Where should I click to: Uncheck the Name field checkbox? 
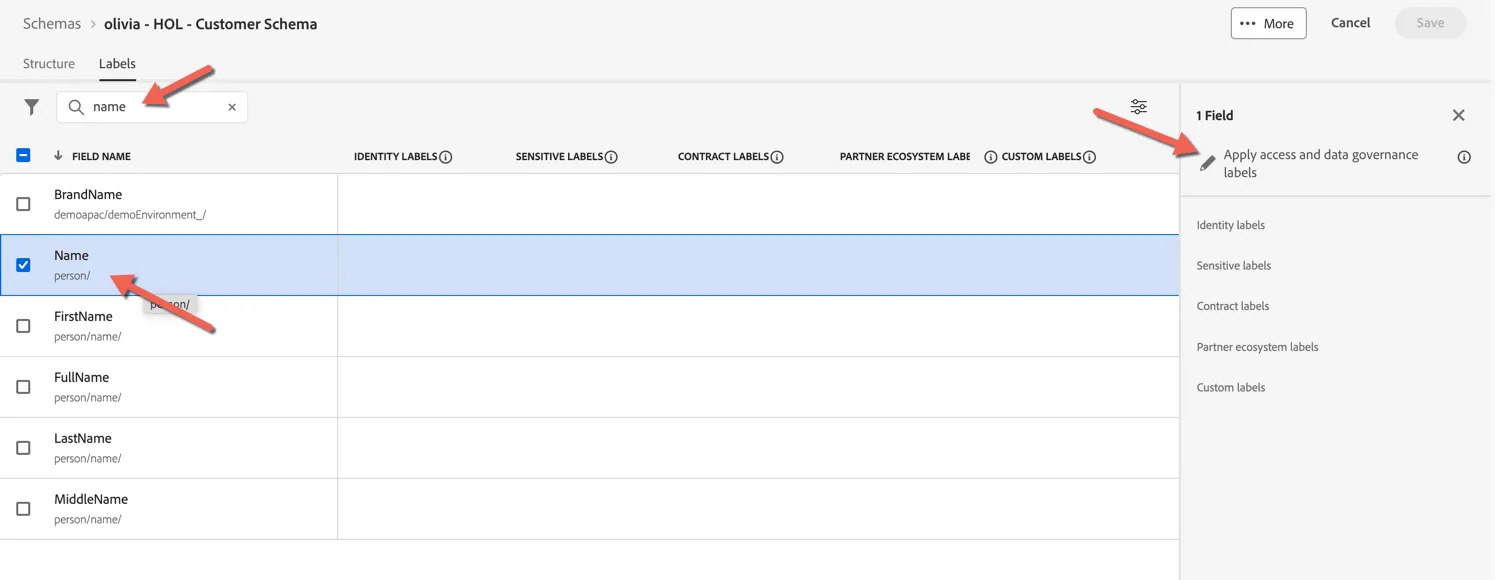pos(23,265)
